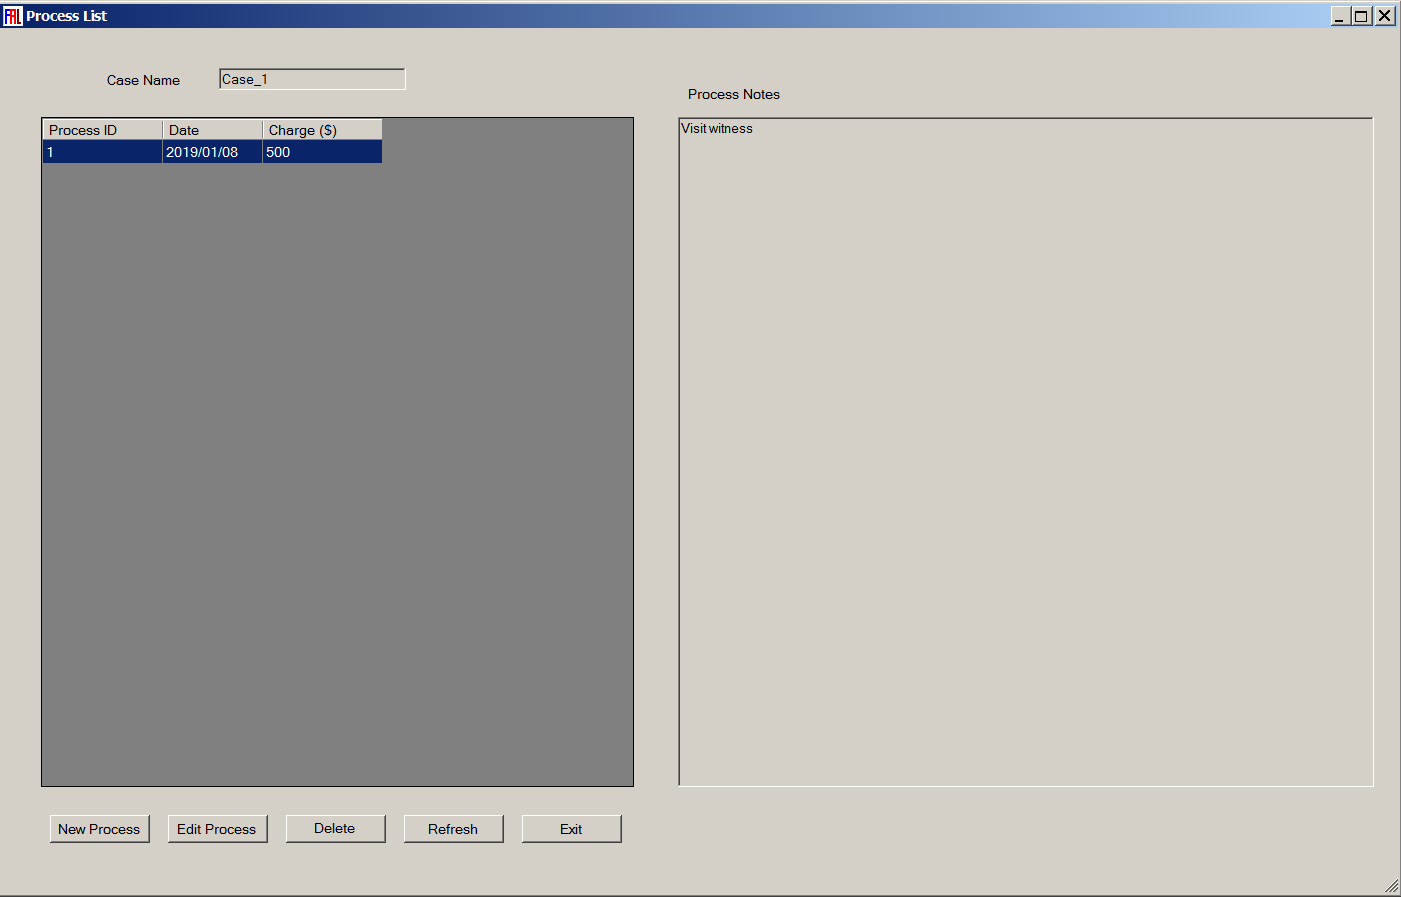Image resolution: width=1401 pixels, height=897 pixels.
Task: Click inside the Process Notes text area
Action: click(1025, 452)
